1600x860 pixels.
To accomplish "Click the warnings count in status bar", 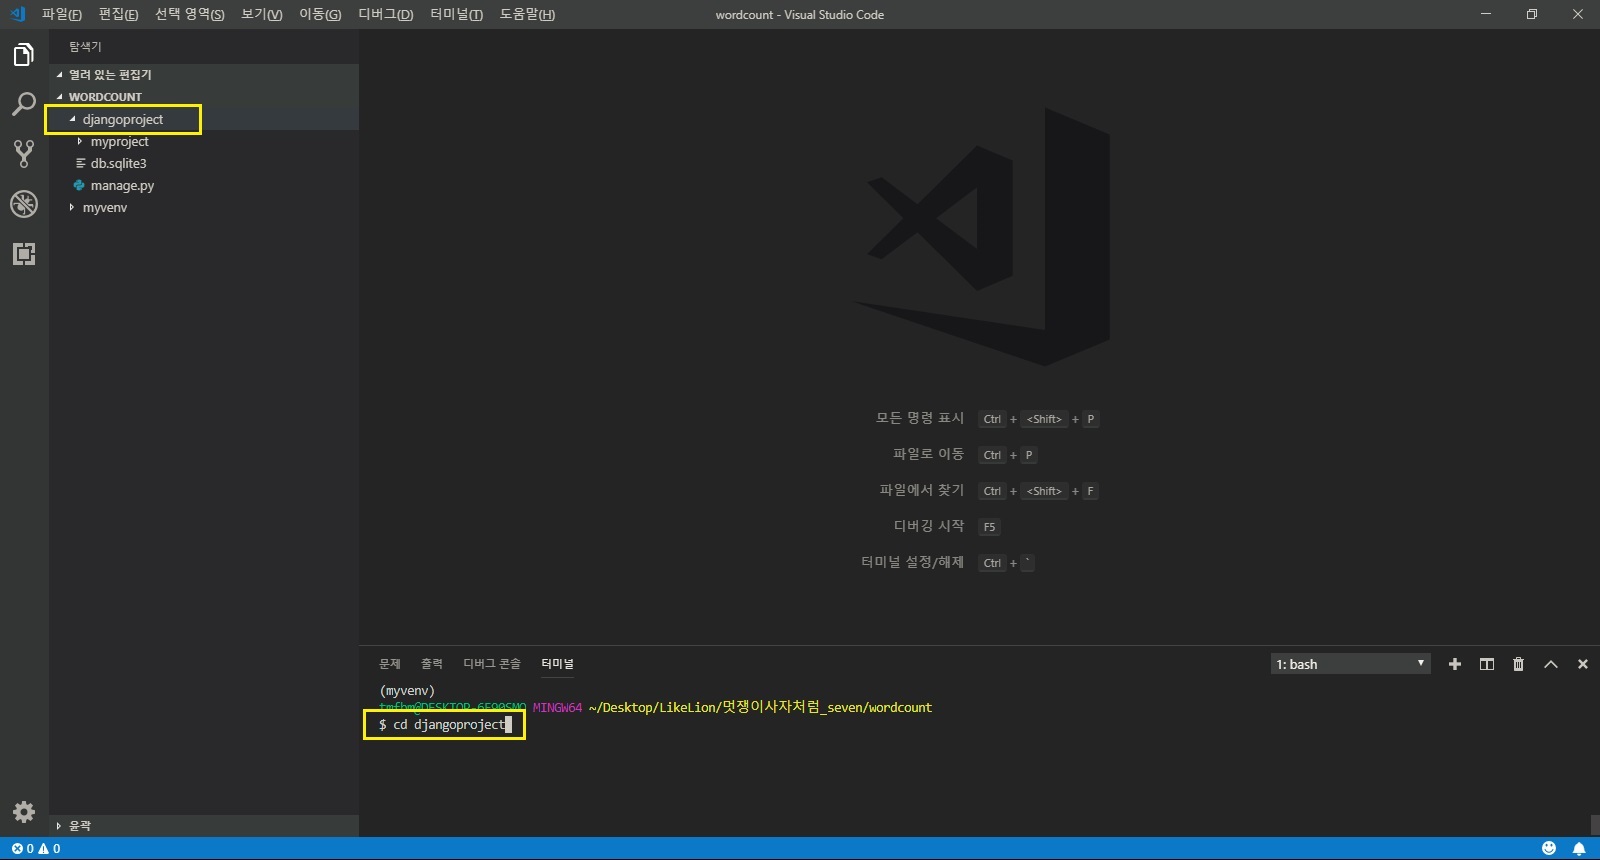I will [49, 848].
